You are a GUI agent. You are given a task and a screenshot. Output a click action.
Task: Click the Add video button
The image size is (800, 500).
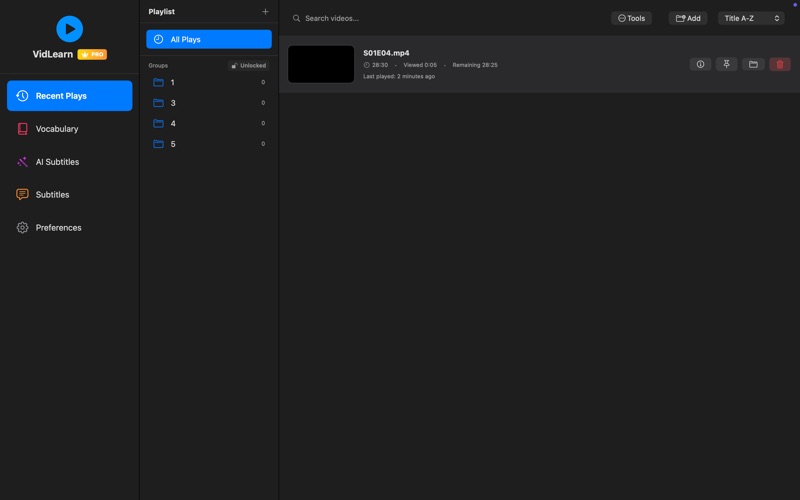[688, 18]
